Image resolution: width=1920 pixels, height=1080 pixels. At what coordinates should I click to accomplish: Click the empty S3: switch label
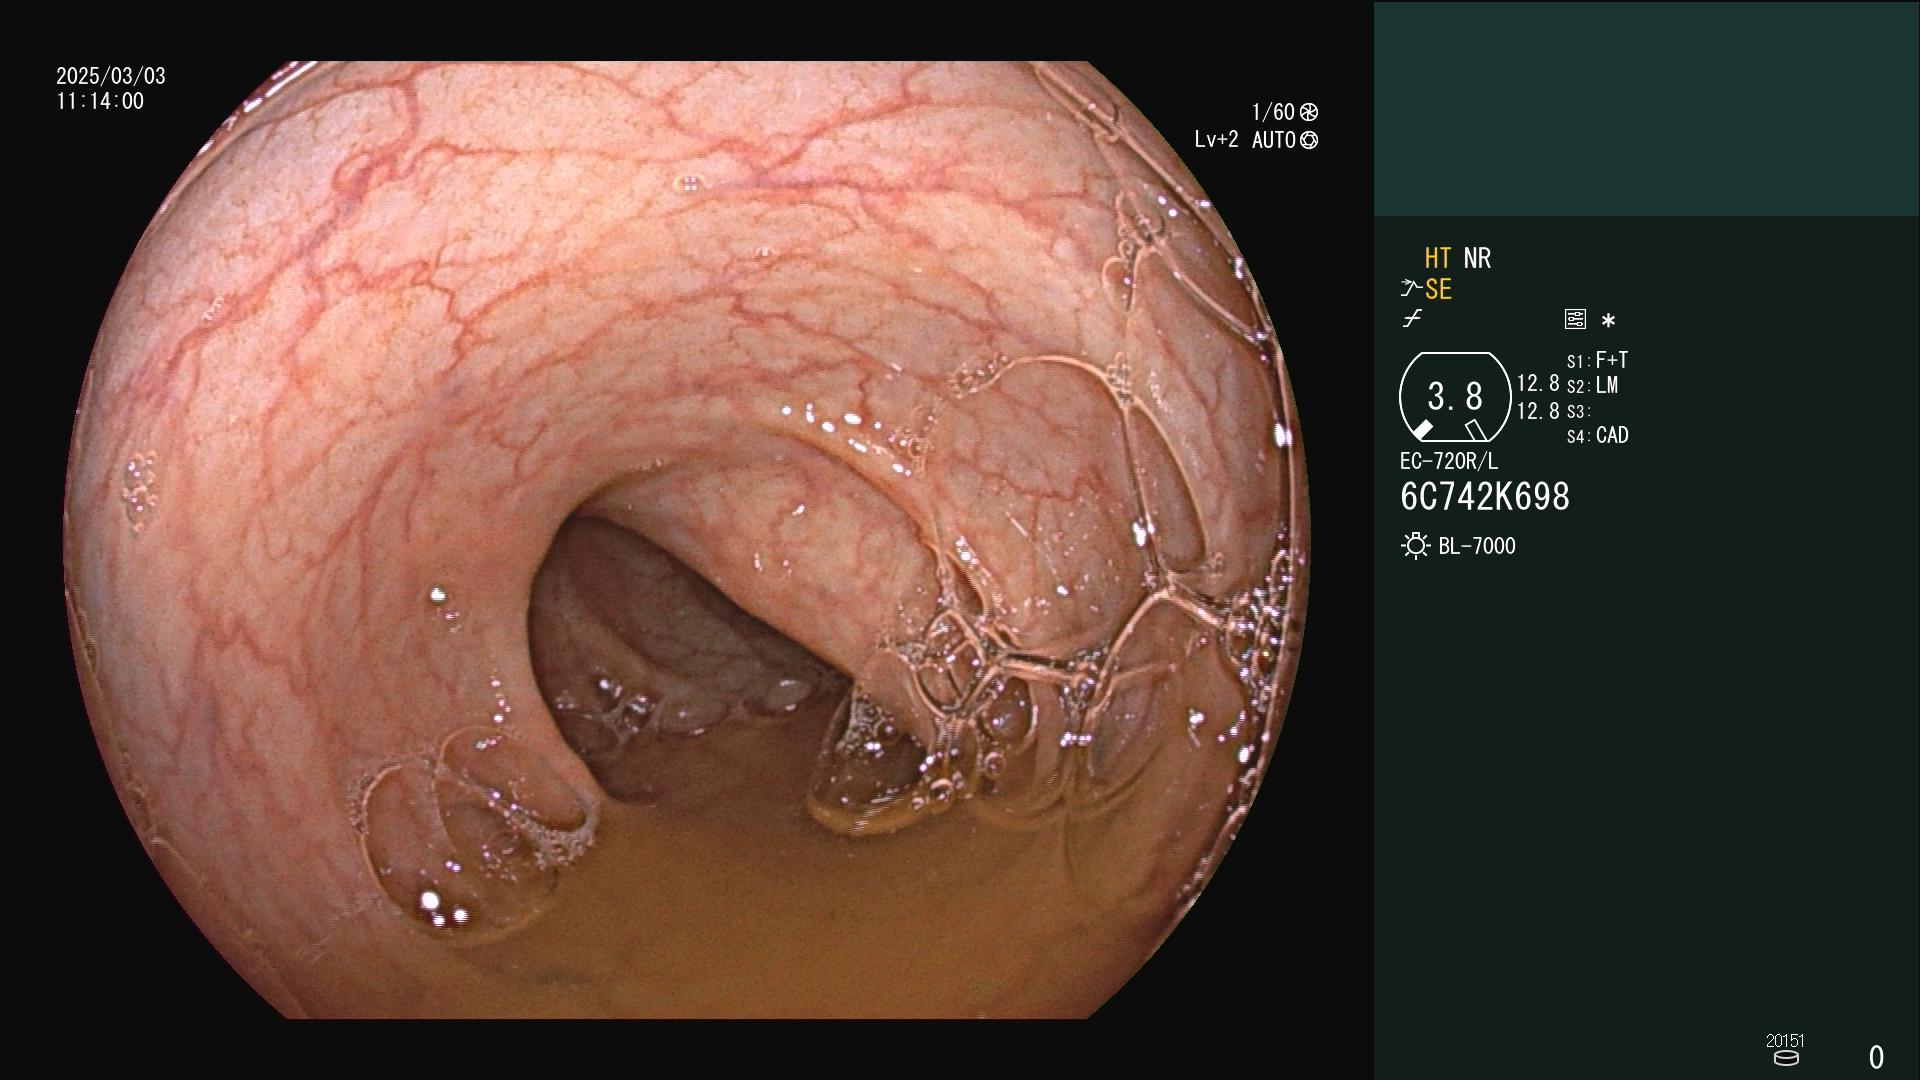coord(1578,411)
